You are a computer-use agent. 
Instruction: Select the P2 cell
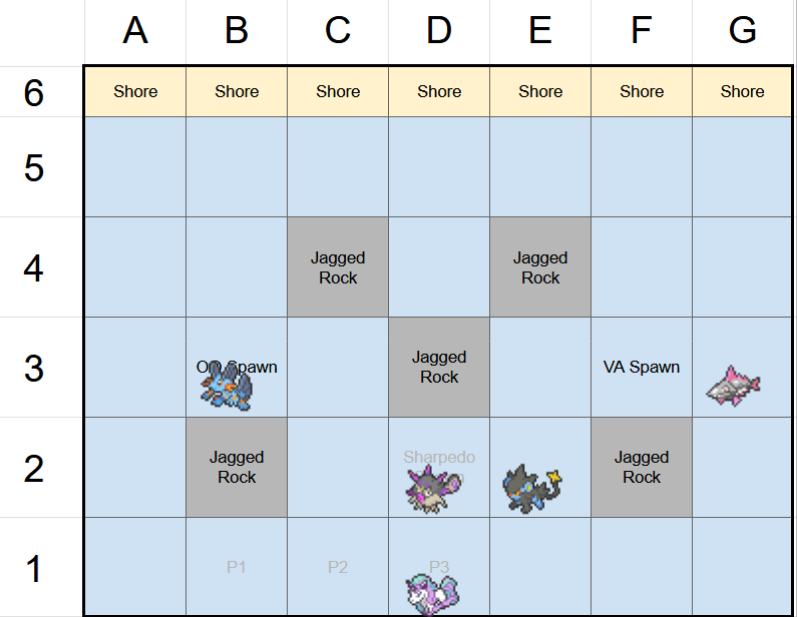[338, 567]
